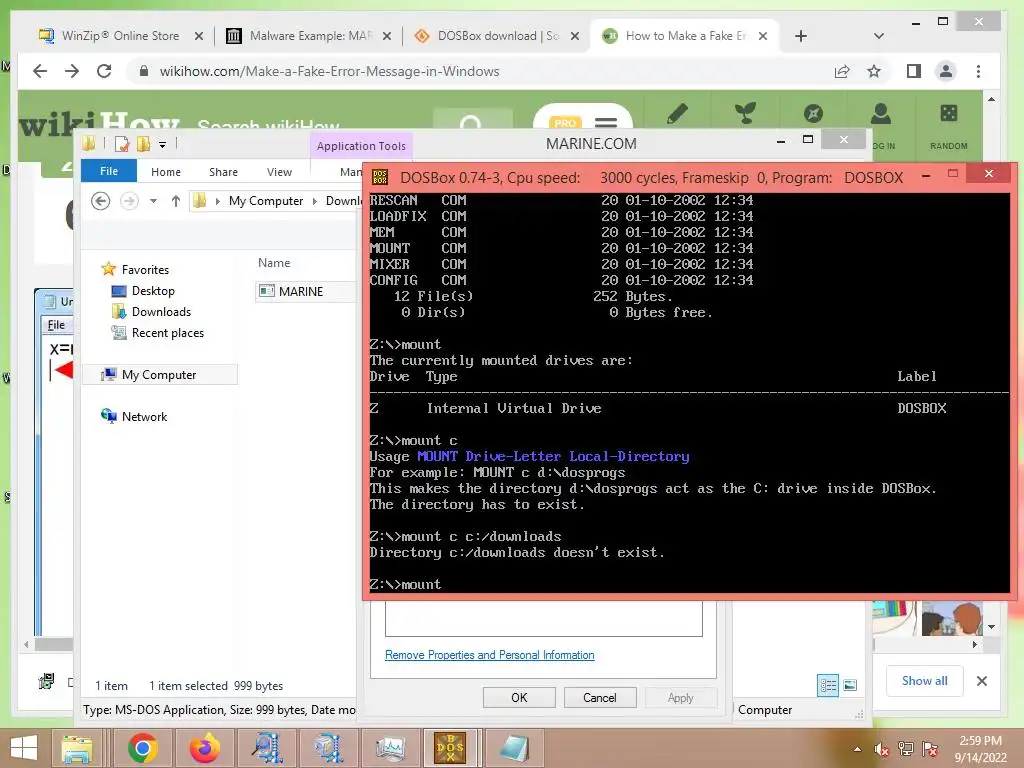
Task: Share this page from address bar
Action: click(x=842, y=71)
